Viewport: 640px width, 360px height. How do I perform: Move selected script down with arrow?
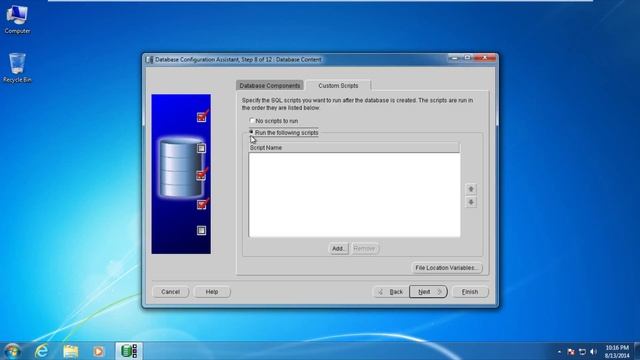[x=471, y=202]
